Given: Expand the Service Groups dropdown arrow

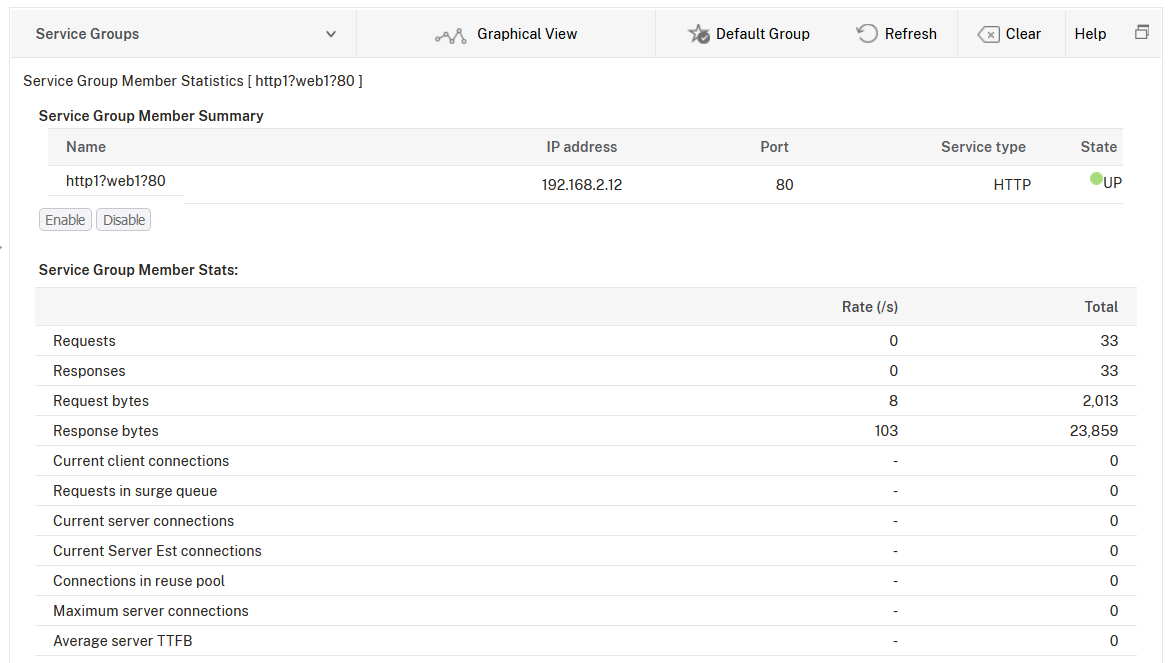Looking at the screenshot, I should pyautogui.click(x=331, y=34).
